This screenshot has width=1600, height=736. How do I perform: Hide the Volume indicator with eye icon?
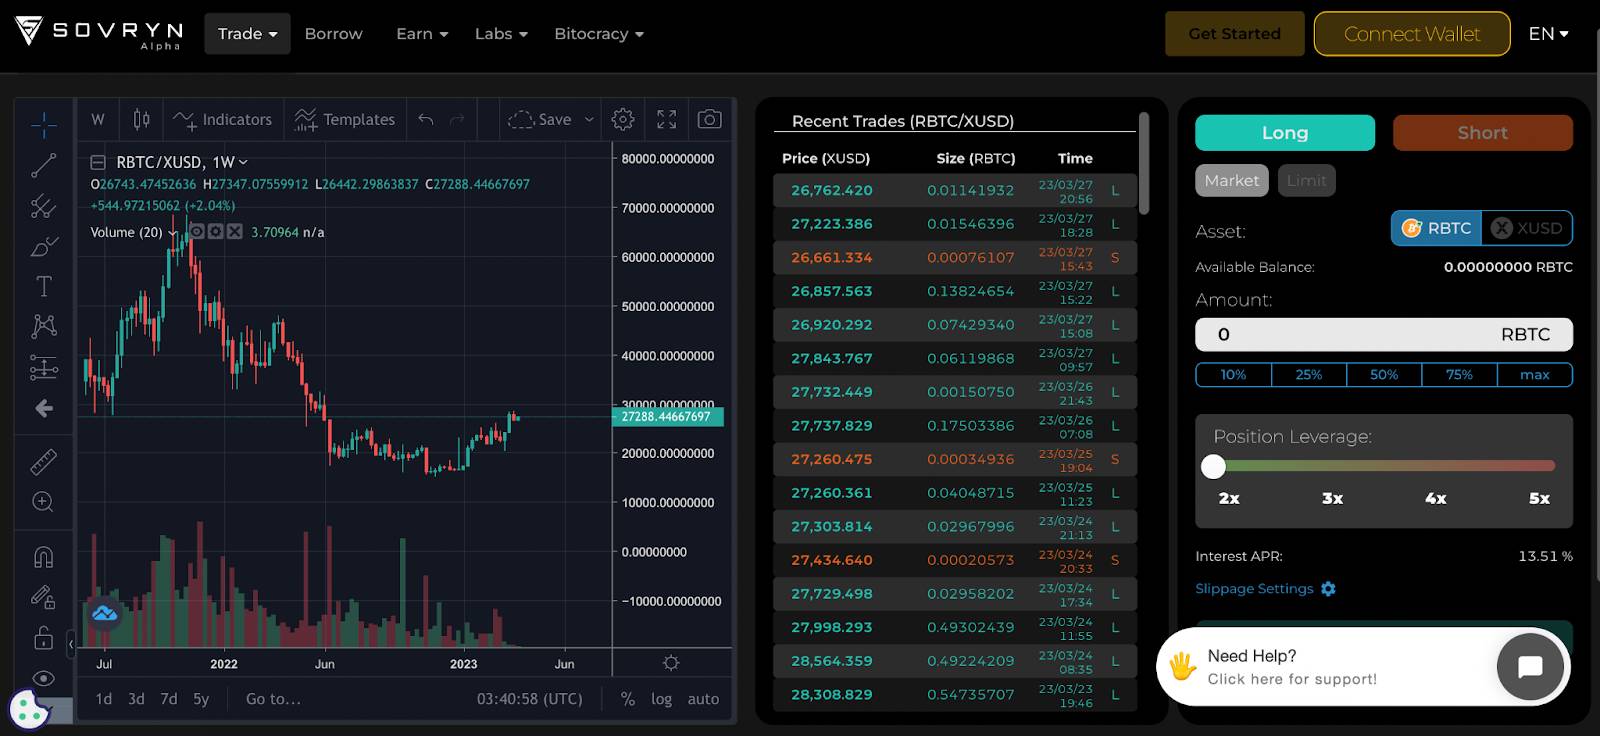197,231
